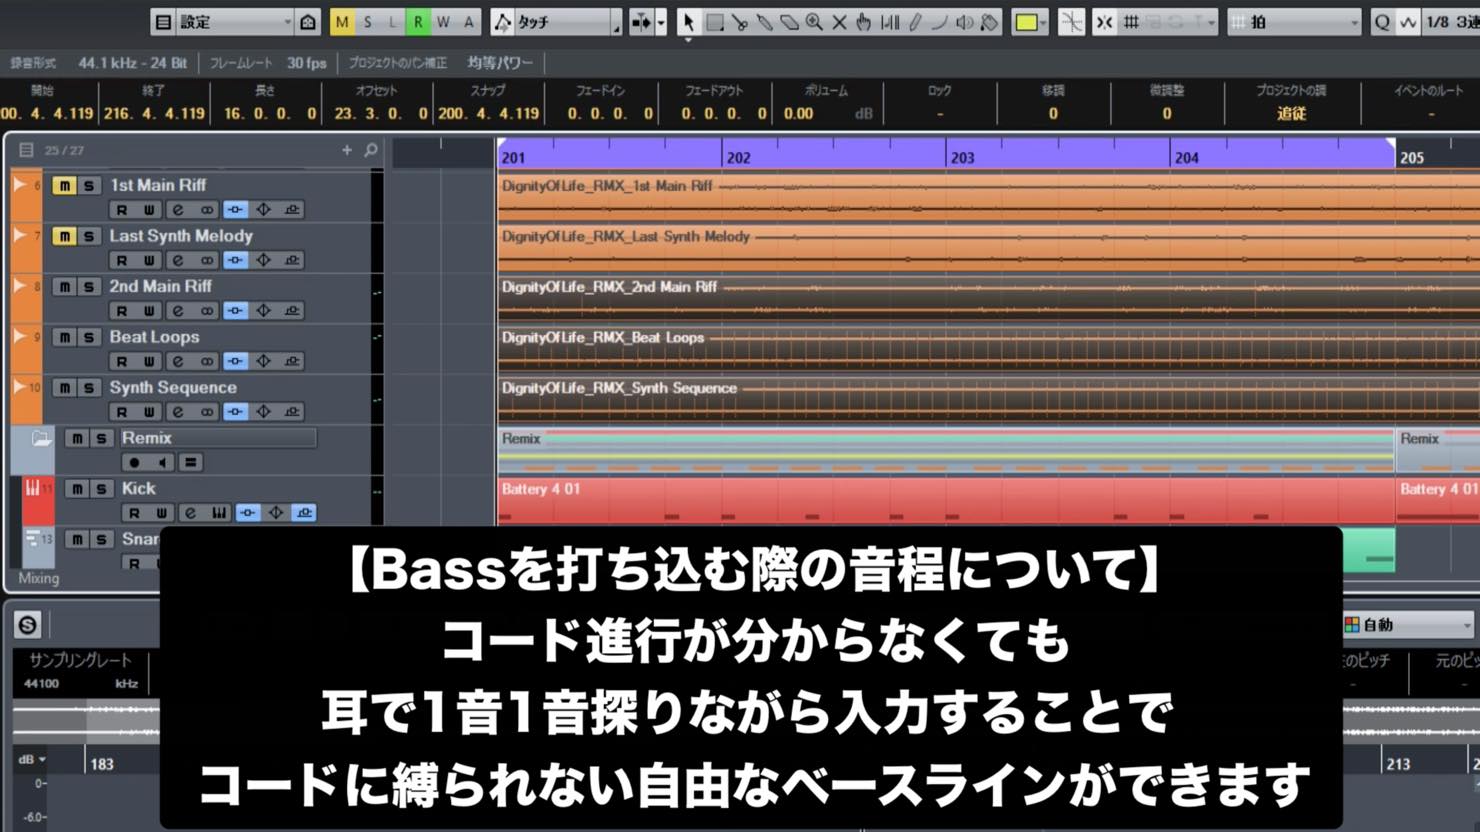1480x832 pixels.
Task: Expand the 1st Main Riff track arrow
Action: 19,185
